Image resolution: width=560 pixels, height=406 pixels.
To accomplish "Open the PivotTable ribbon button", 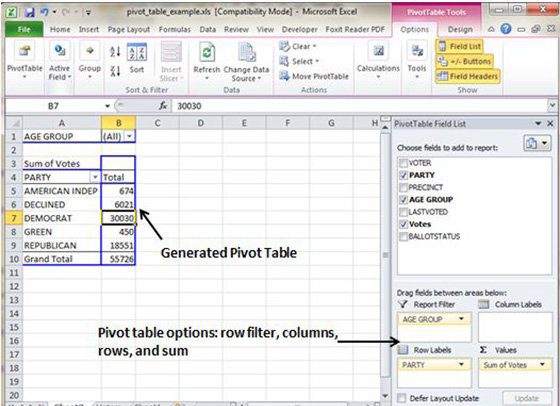I will (x=24, y=61).
